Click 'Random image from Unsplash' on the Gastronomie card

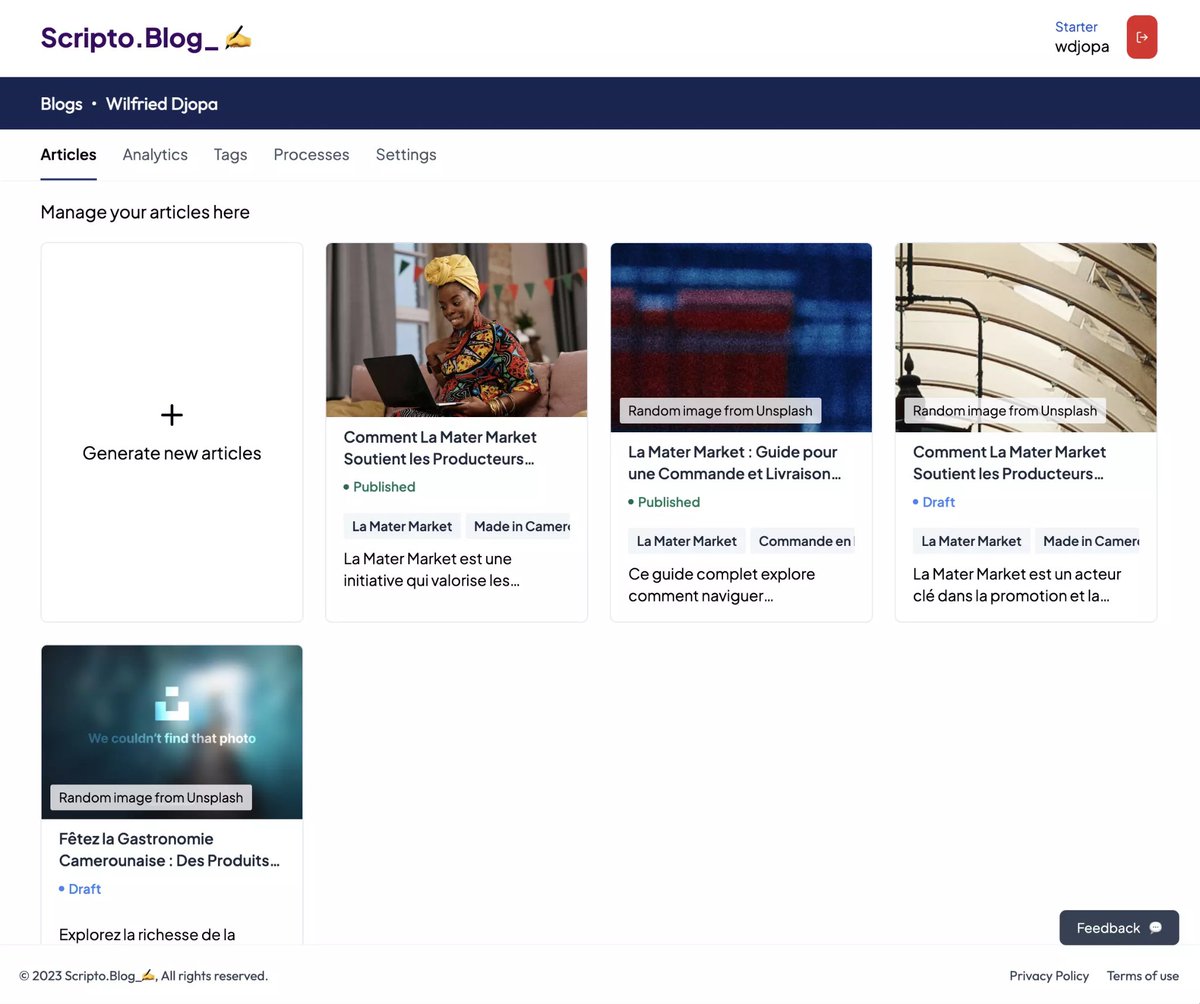click(151, 798)
